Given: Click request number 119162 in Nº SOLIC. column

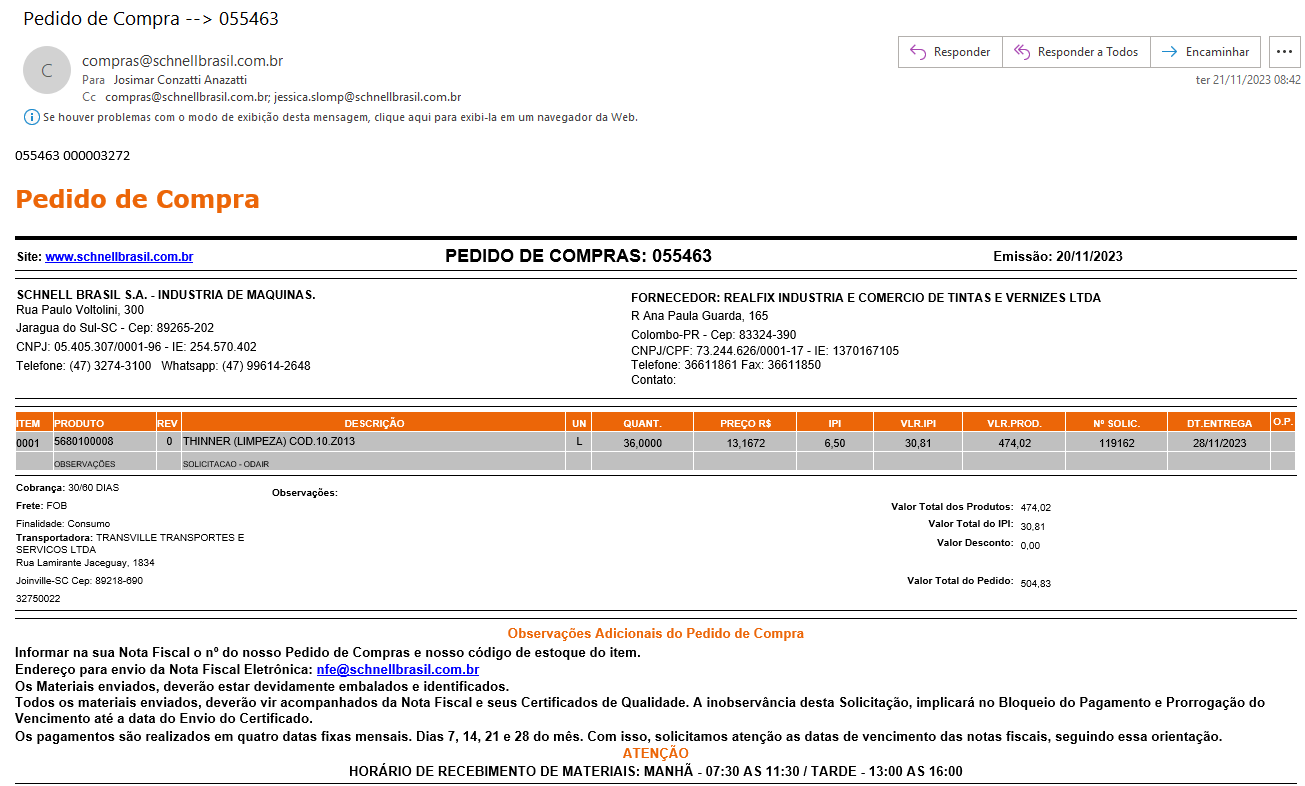Looking at the screenshot, I should click(x=1116, y=443).
